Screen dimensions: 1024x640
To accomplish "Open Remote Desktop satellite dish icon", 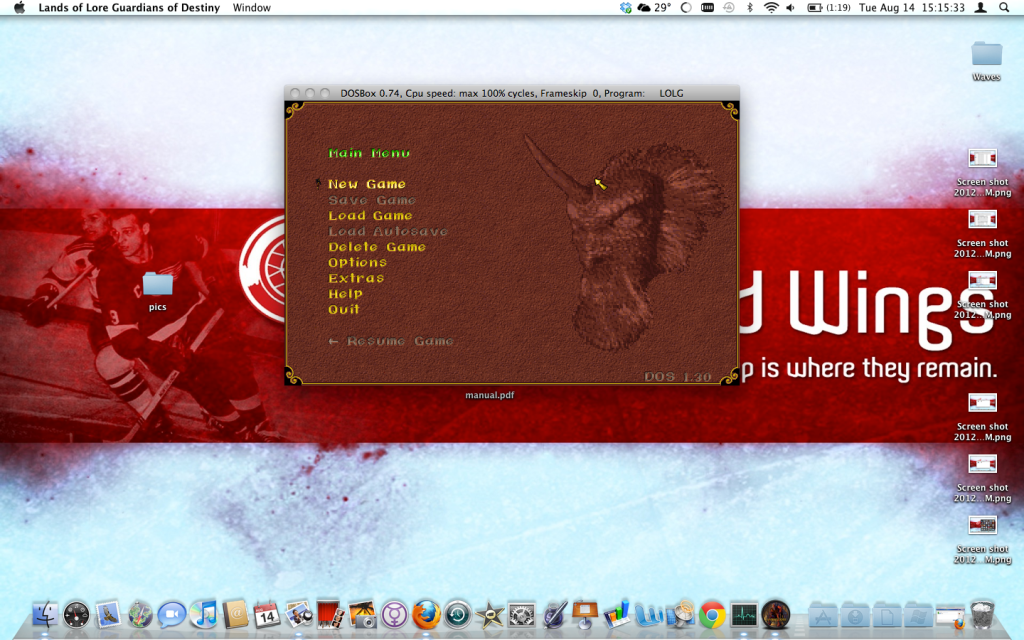I will tap(680, 615).
